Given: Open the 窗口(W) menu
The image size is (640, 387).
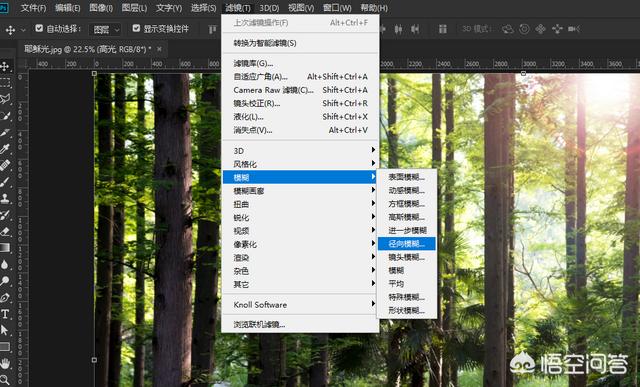Looking at the screenshot, I should (x=337, y=8).
